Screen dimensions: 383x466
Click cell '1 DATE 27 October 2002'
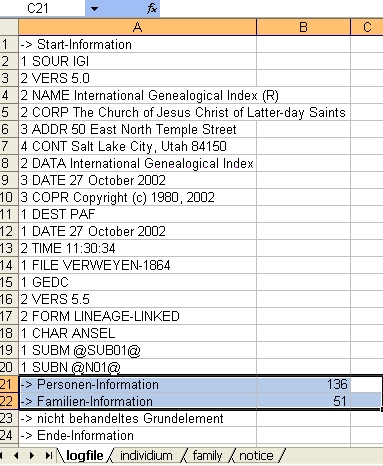pyautogui.click(x=137, y=231)
